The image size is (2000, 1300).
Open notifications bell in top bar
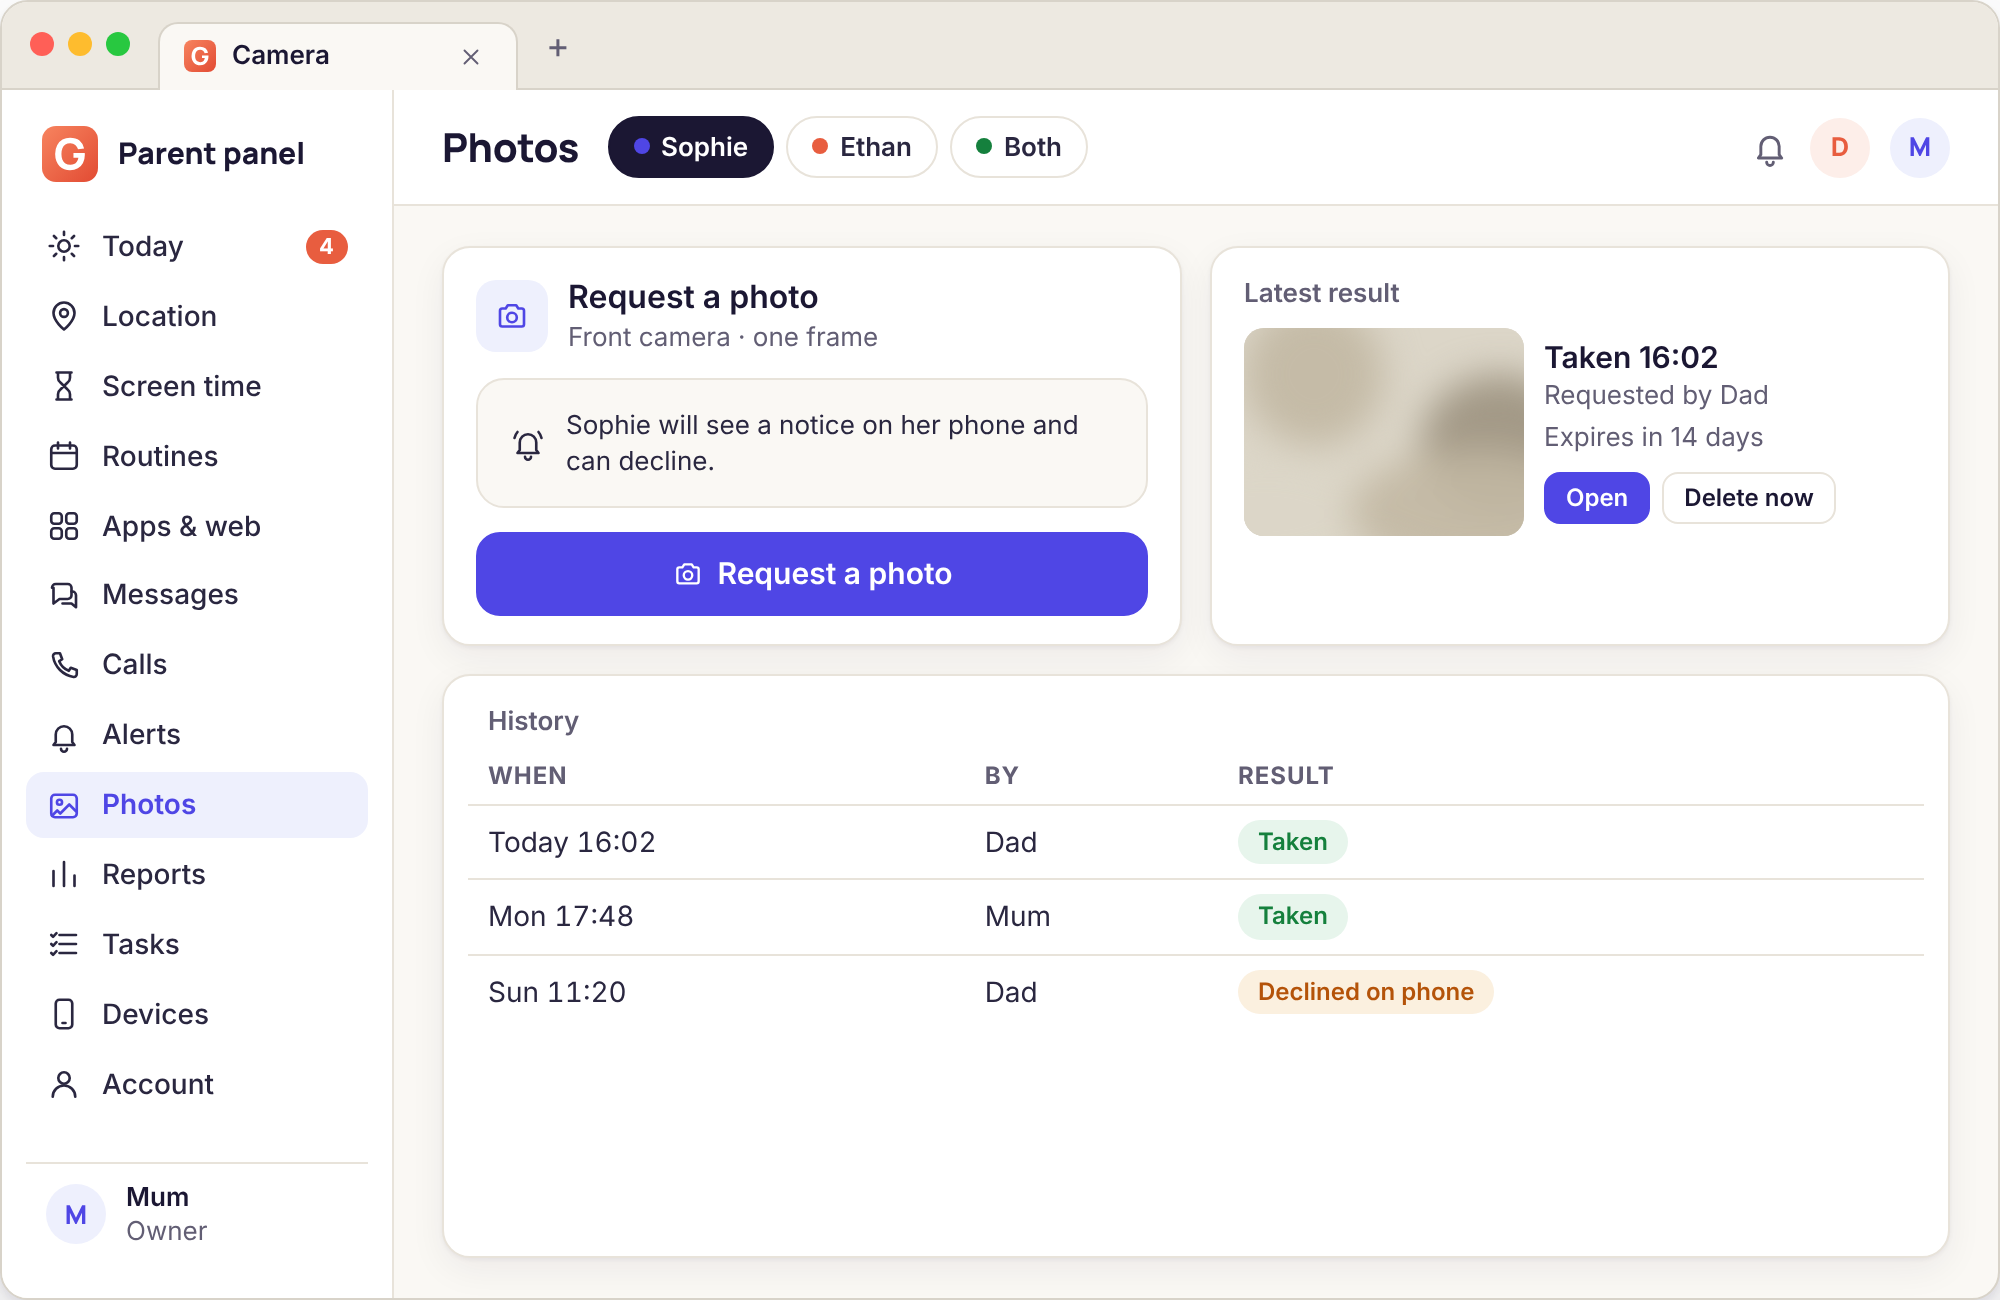pyautogui.click(x=1770, y=150)
